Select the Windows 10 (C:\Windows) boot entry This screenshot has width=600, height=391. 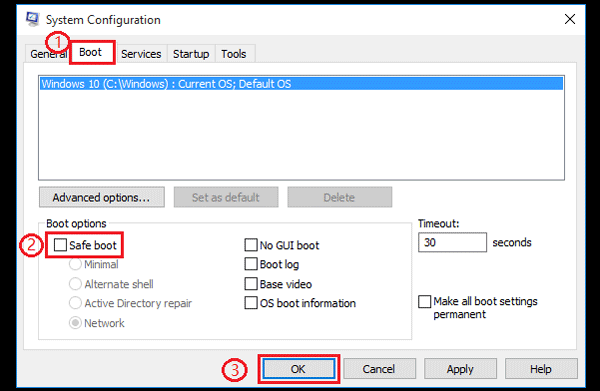[x=302, y=84]
